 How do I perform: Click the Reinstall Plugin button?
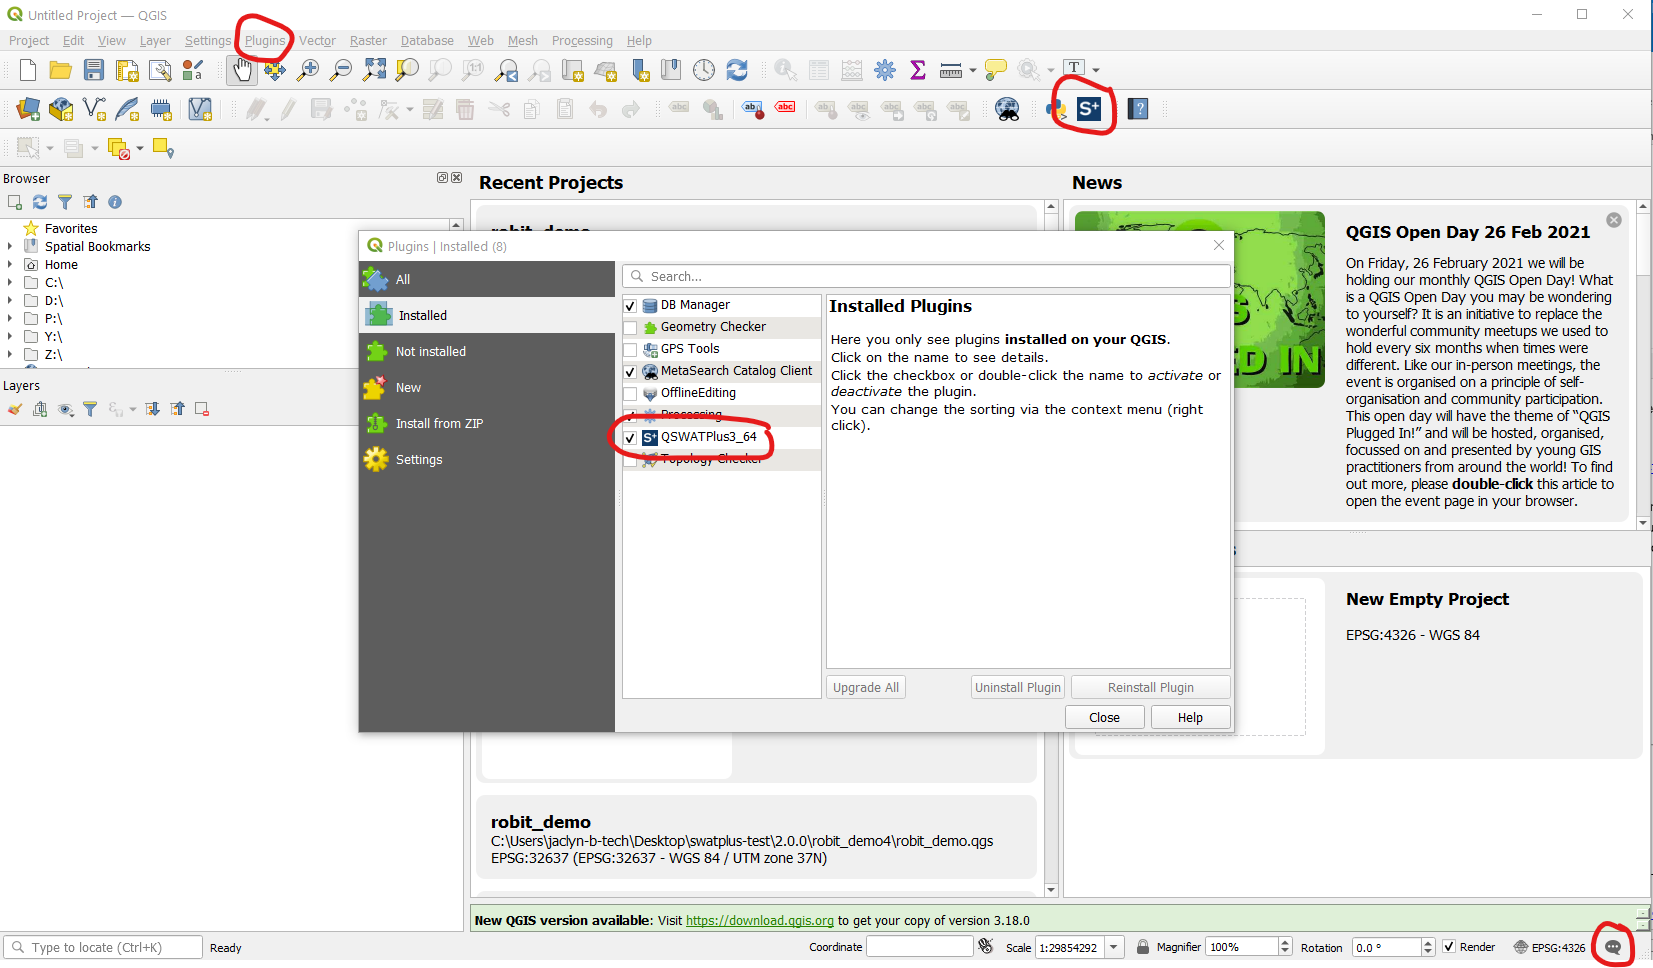click(x=1150, y=688)
